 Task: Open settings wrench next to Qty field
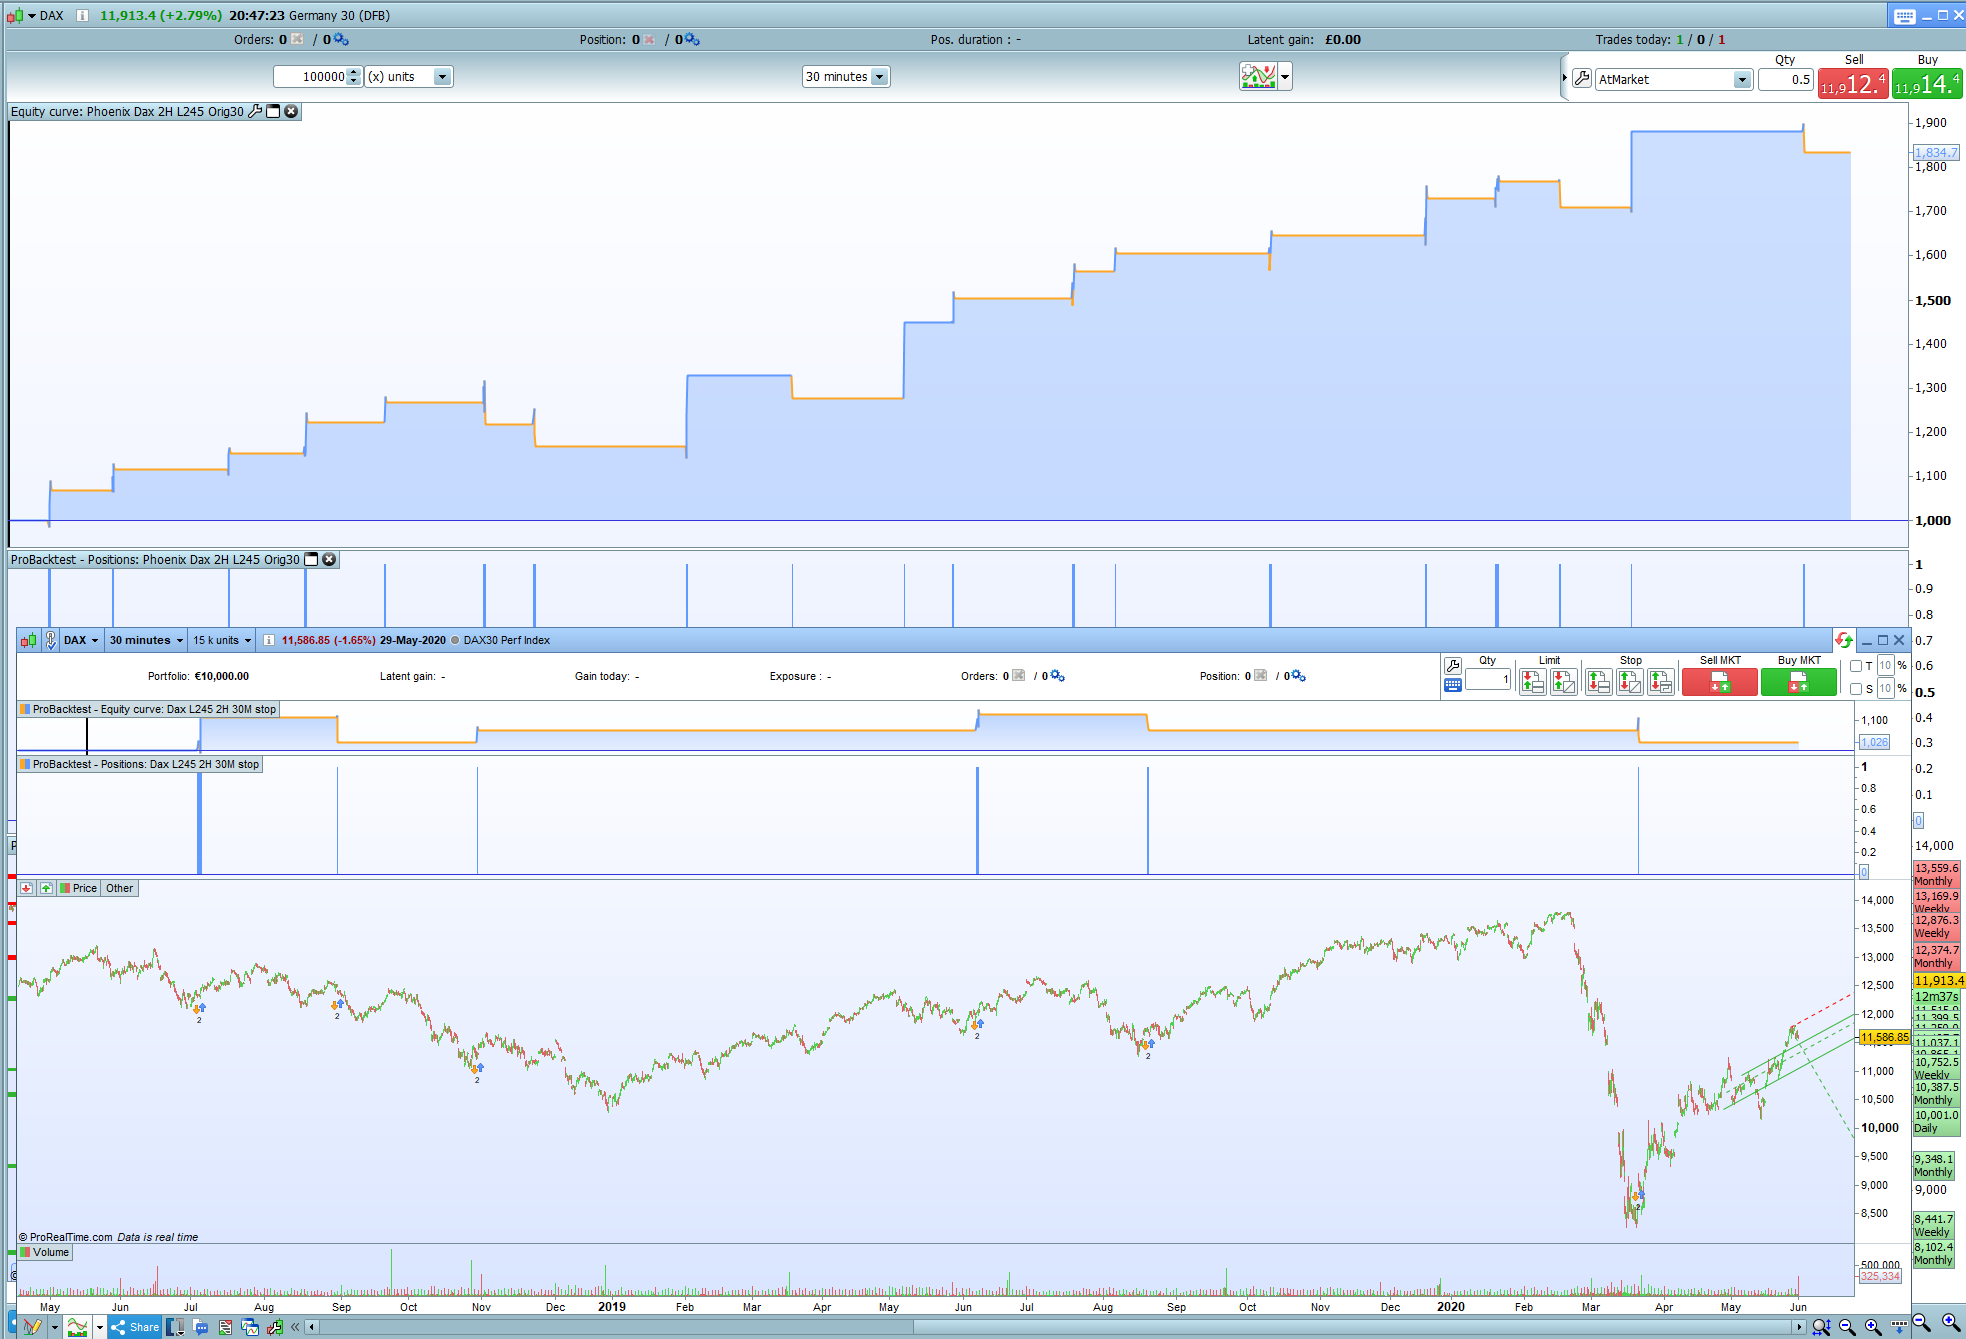click(1453, 665)
